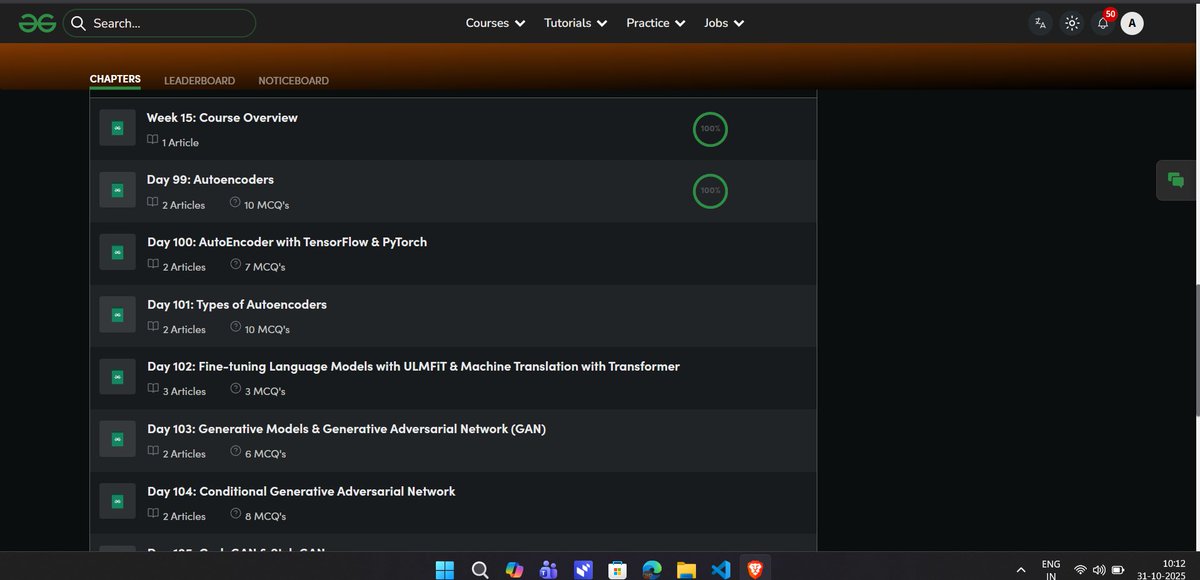Open Windows taskbar search

point(479,569)
